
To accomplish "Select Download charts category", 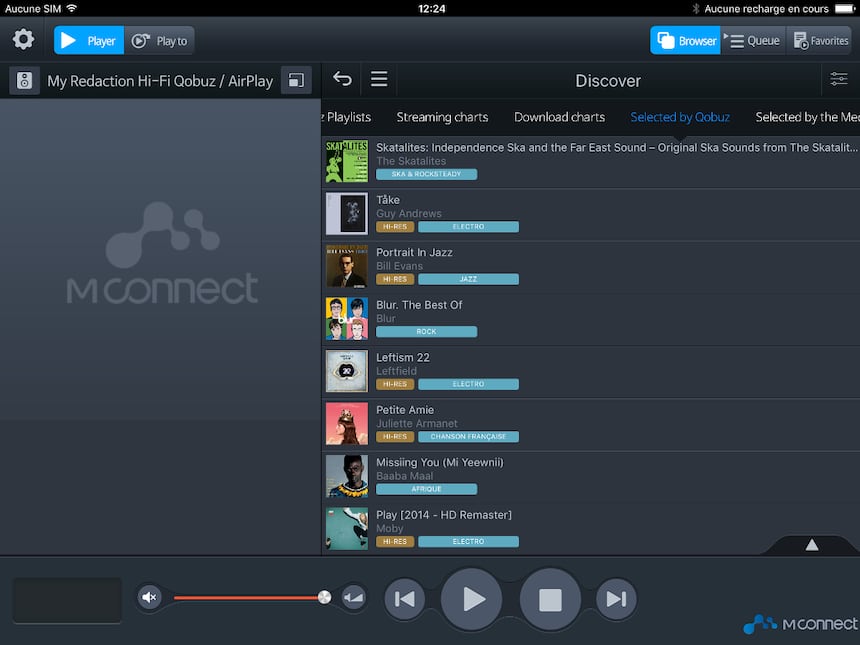I will (559, 117).
